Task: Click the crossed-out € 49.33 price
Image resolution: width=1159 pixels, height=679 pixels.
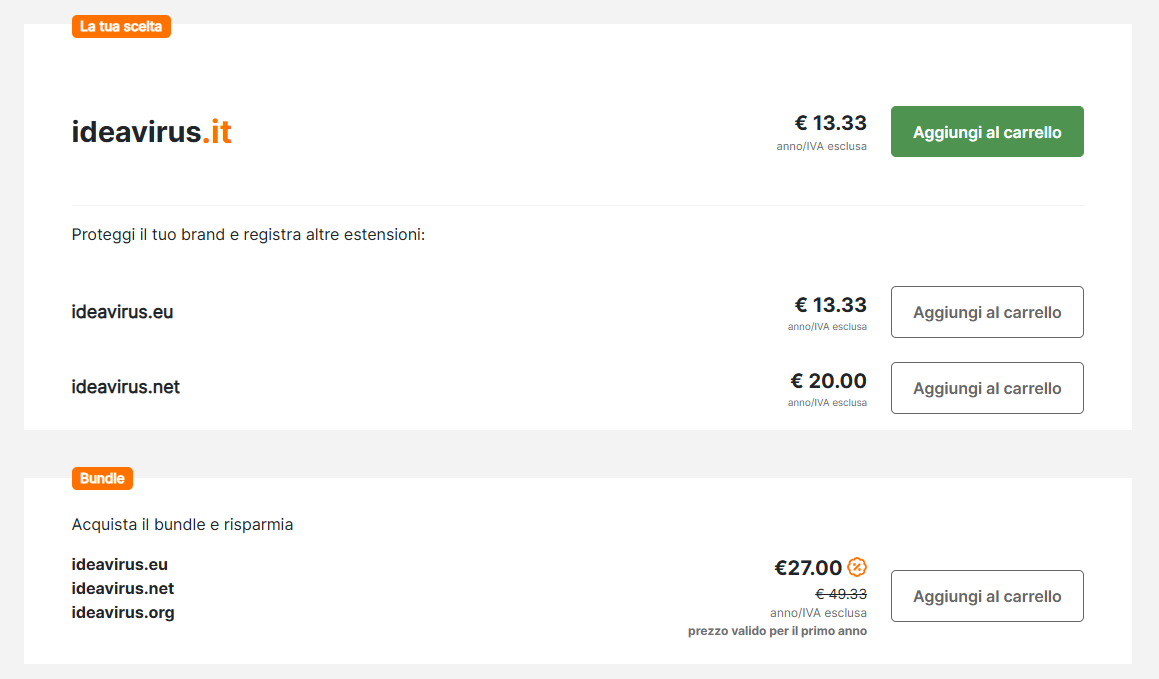Action: coord(841,594)
